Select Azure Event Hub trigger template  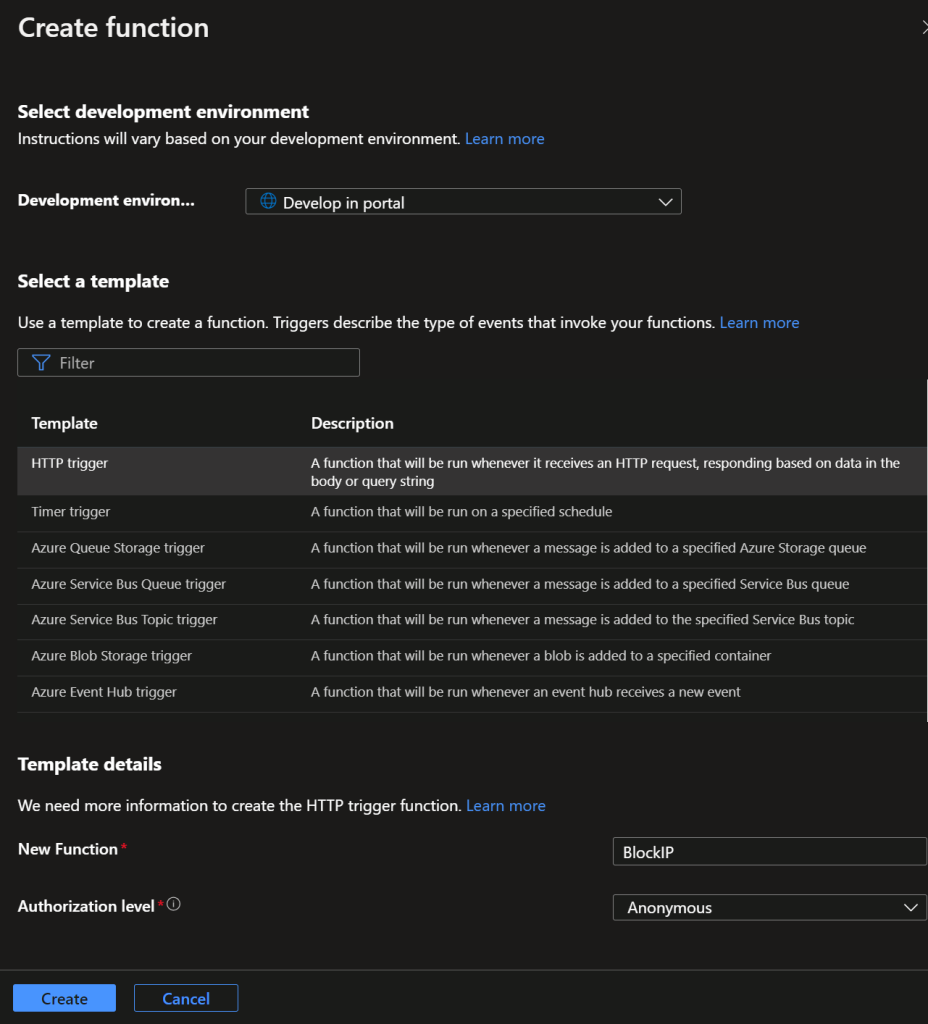point(104,692)
